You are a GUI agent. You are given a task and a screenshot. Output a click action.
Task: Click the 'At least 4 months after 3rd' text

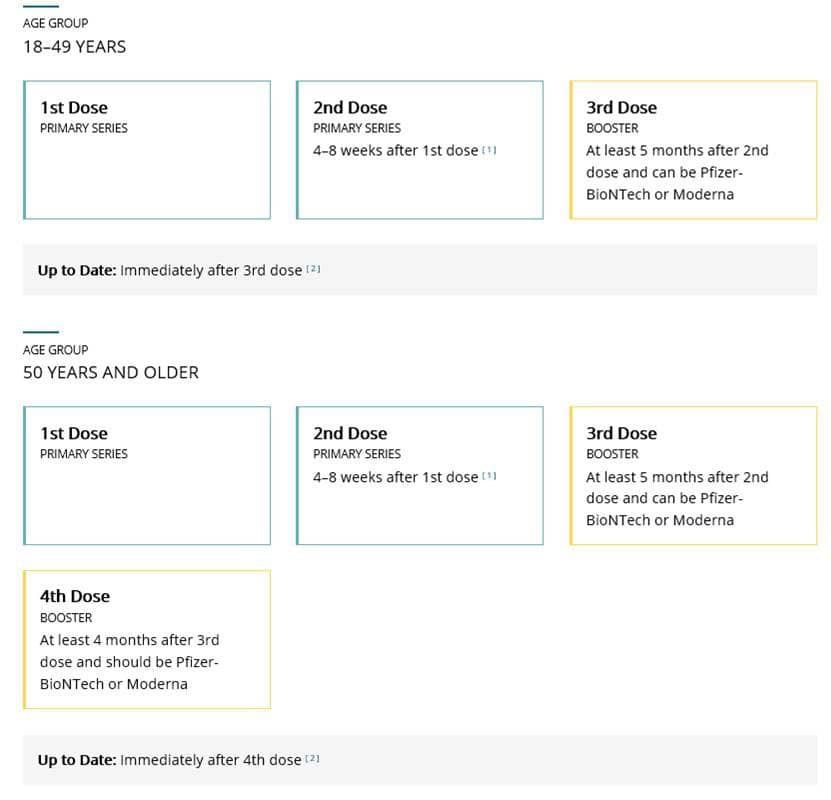click(x=129, y=640)
